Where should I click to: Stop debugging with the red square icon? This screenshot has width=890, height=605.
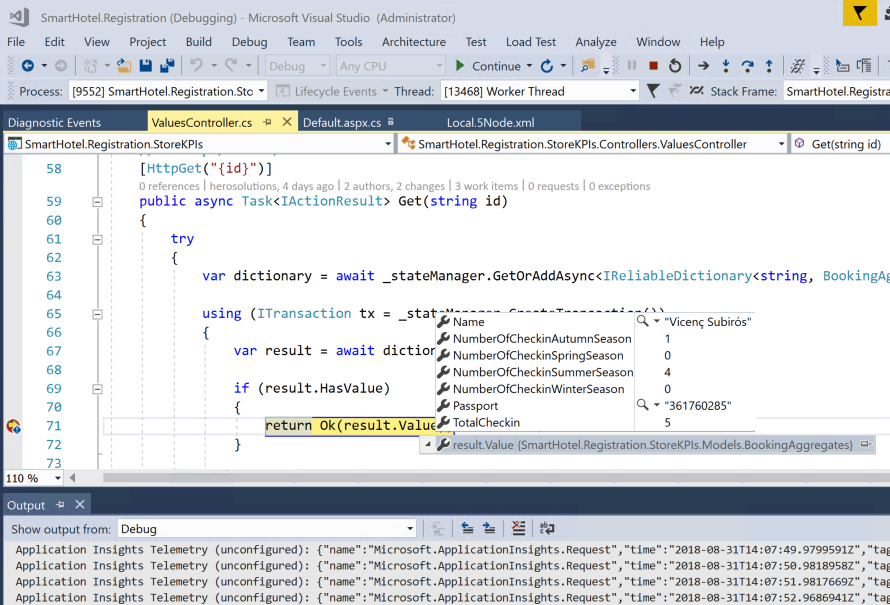(x=653, y=66)
